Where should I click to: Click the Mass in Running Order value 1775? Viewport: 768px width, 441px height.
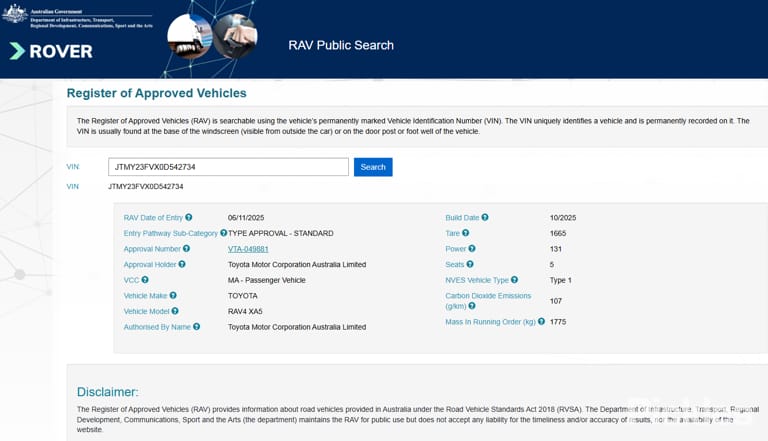pos(558,322)
